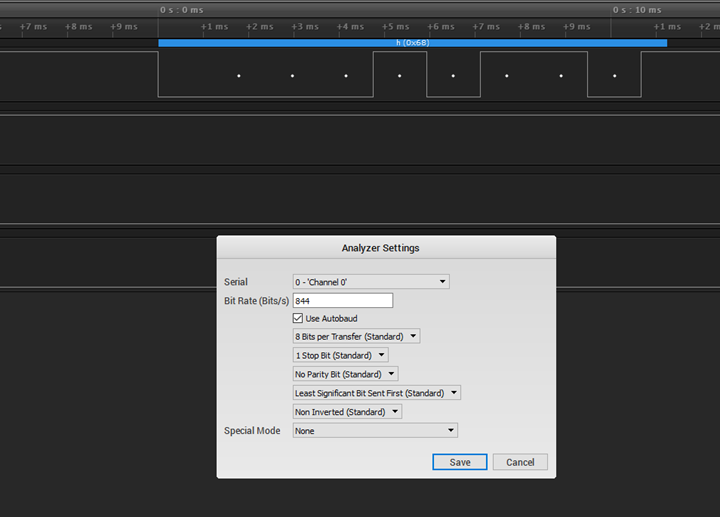Click the Cancel button
This screenshot has height=517, width=720.
520,462
